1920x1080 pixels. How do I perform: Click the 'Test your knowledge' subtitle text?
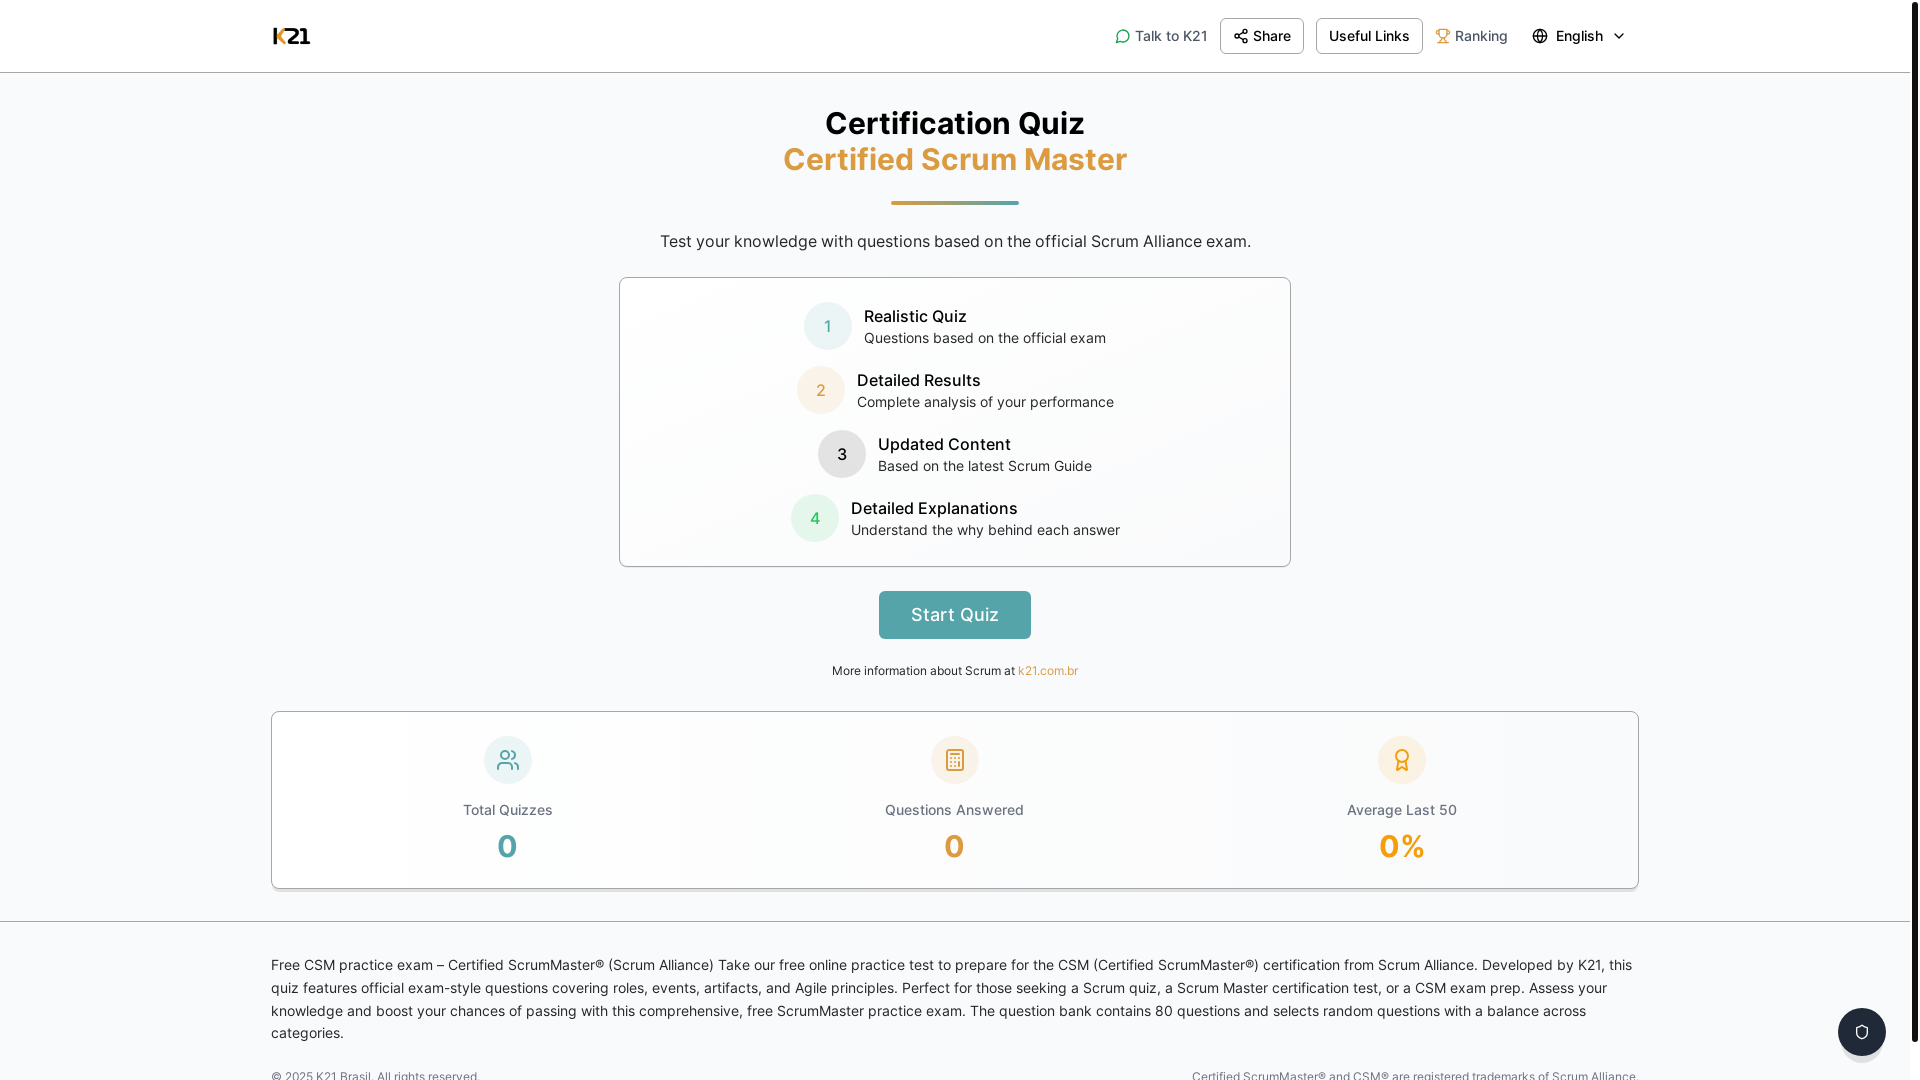coord(955,241)
